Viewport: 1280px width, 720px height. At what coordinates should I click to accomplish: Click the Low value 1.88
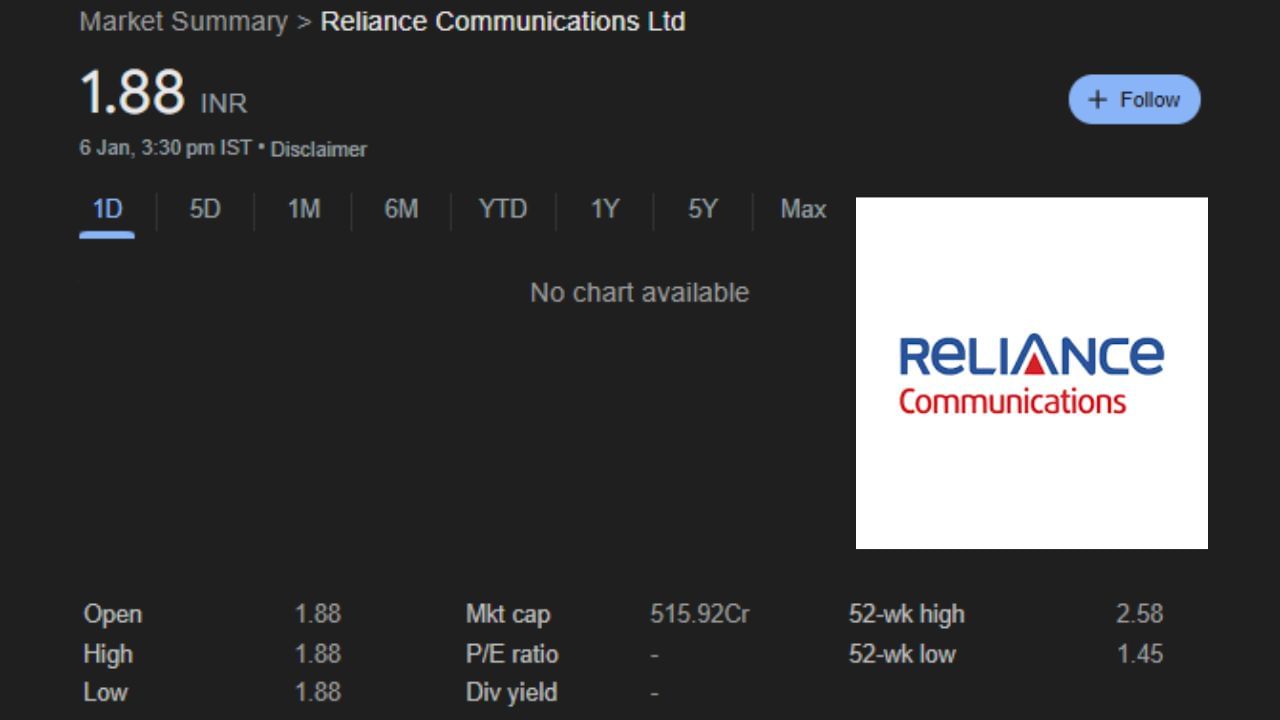pyautogui.click(x=318, y=692)
